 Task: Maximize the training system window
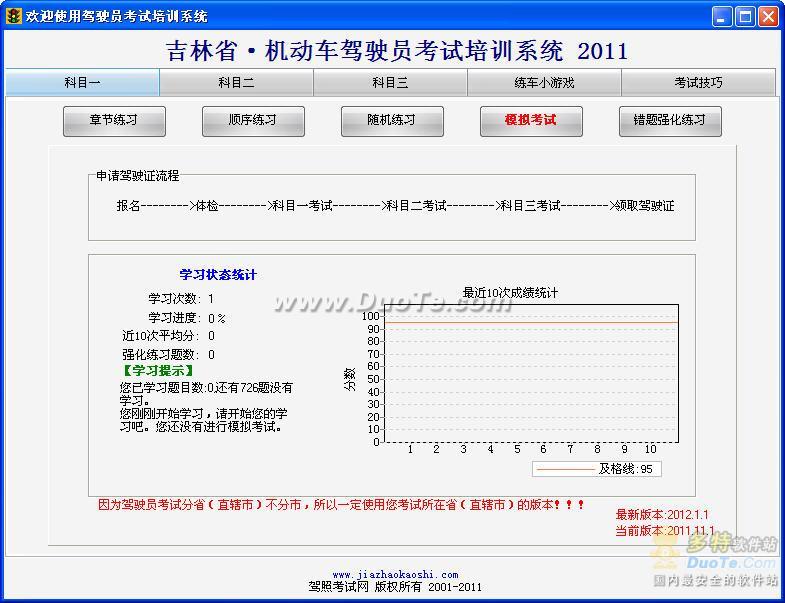pyautogui.click(x=745, y=16)
